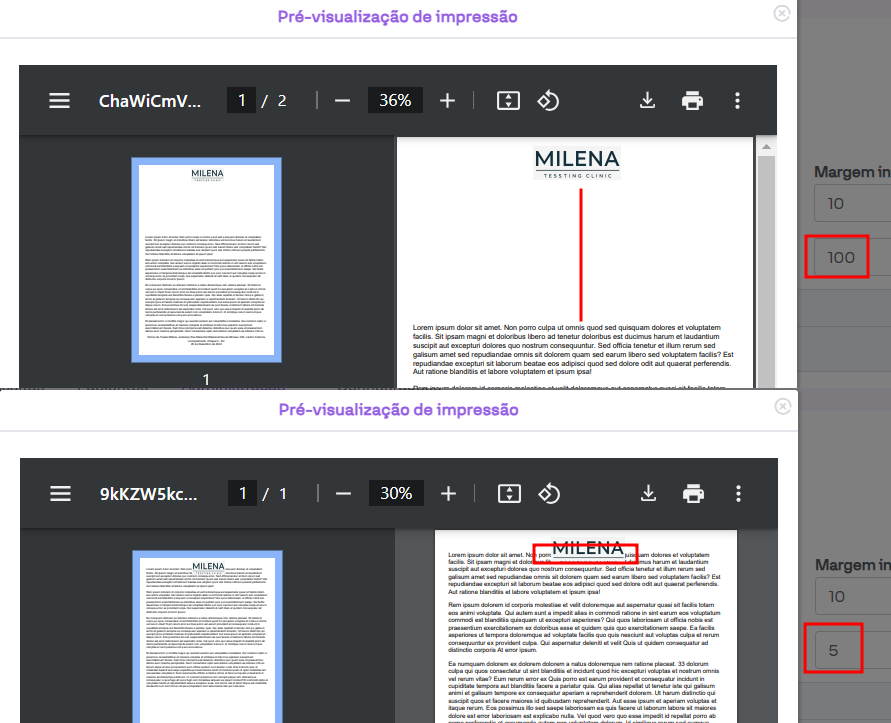Zoom out in top PDF viewer
The image size is (891, 723).
(342, 101)
